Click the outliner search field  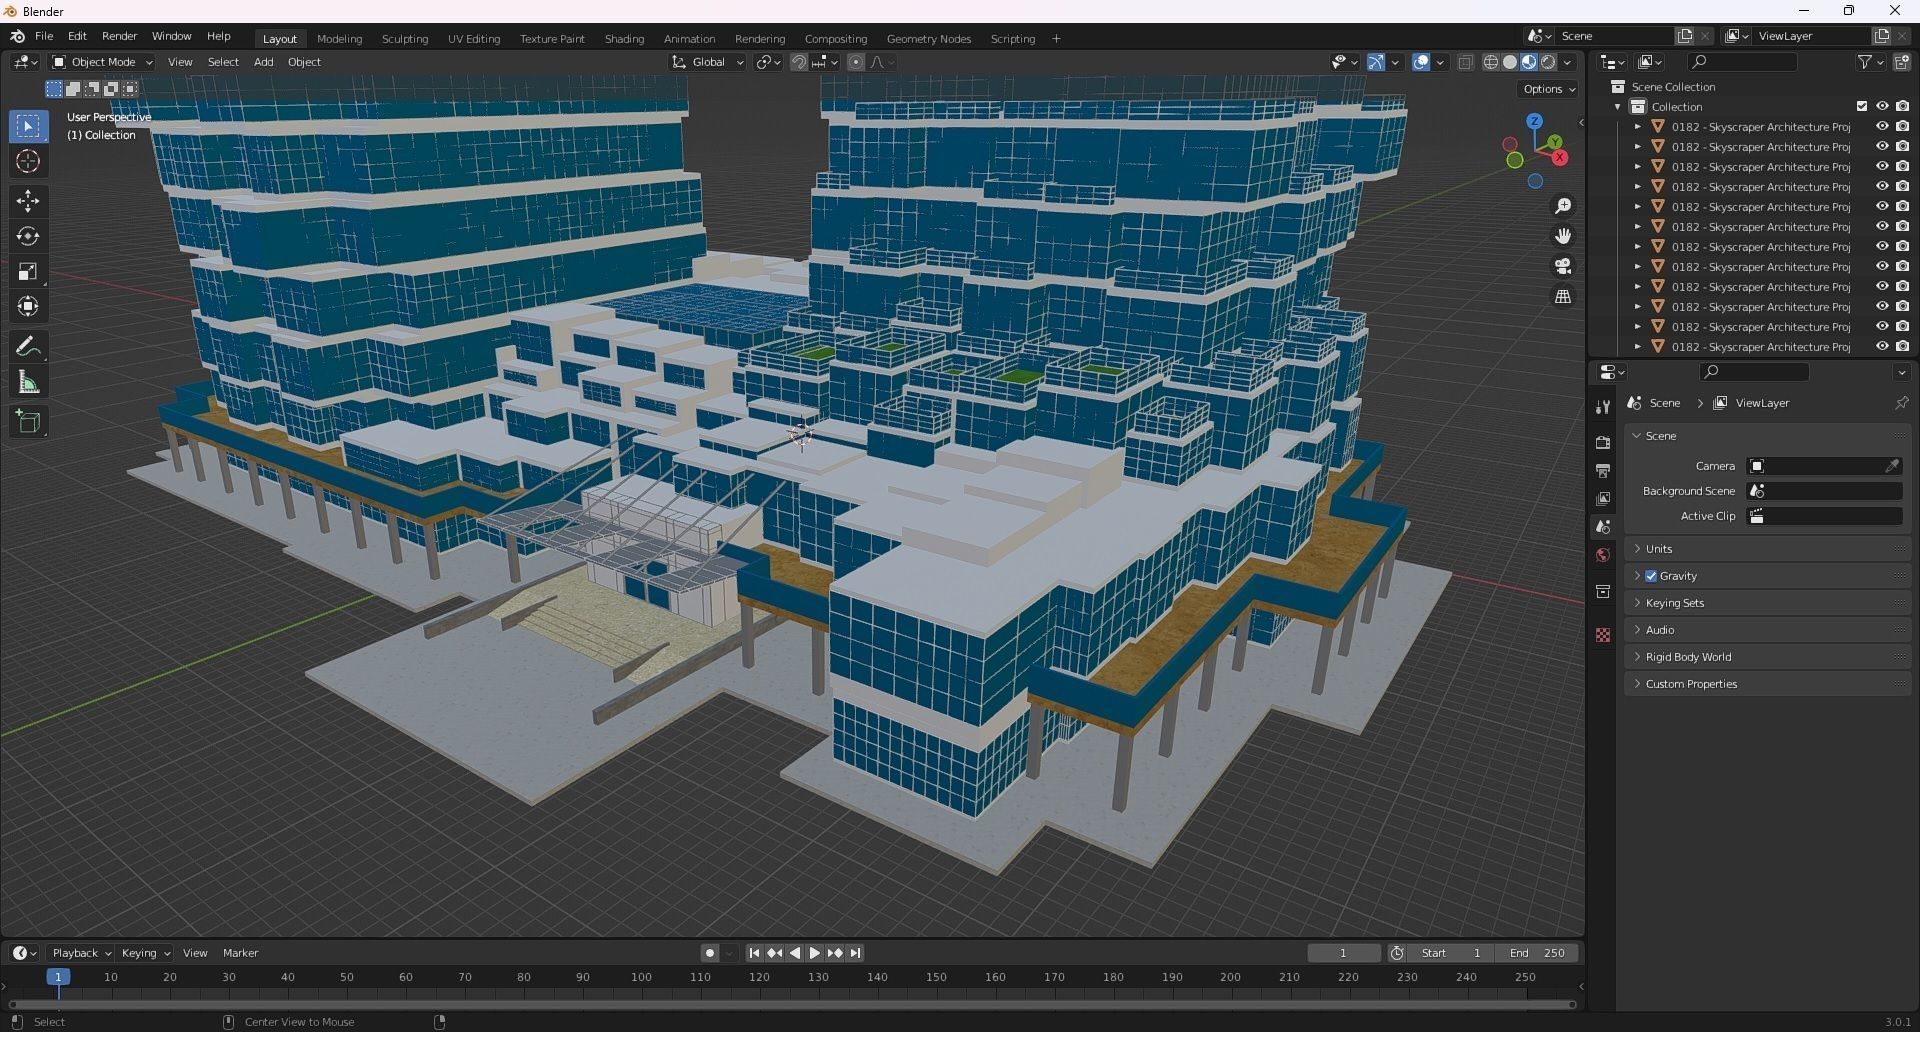(x=1741, y=62)
